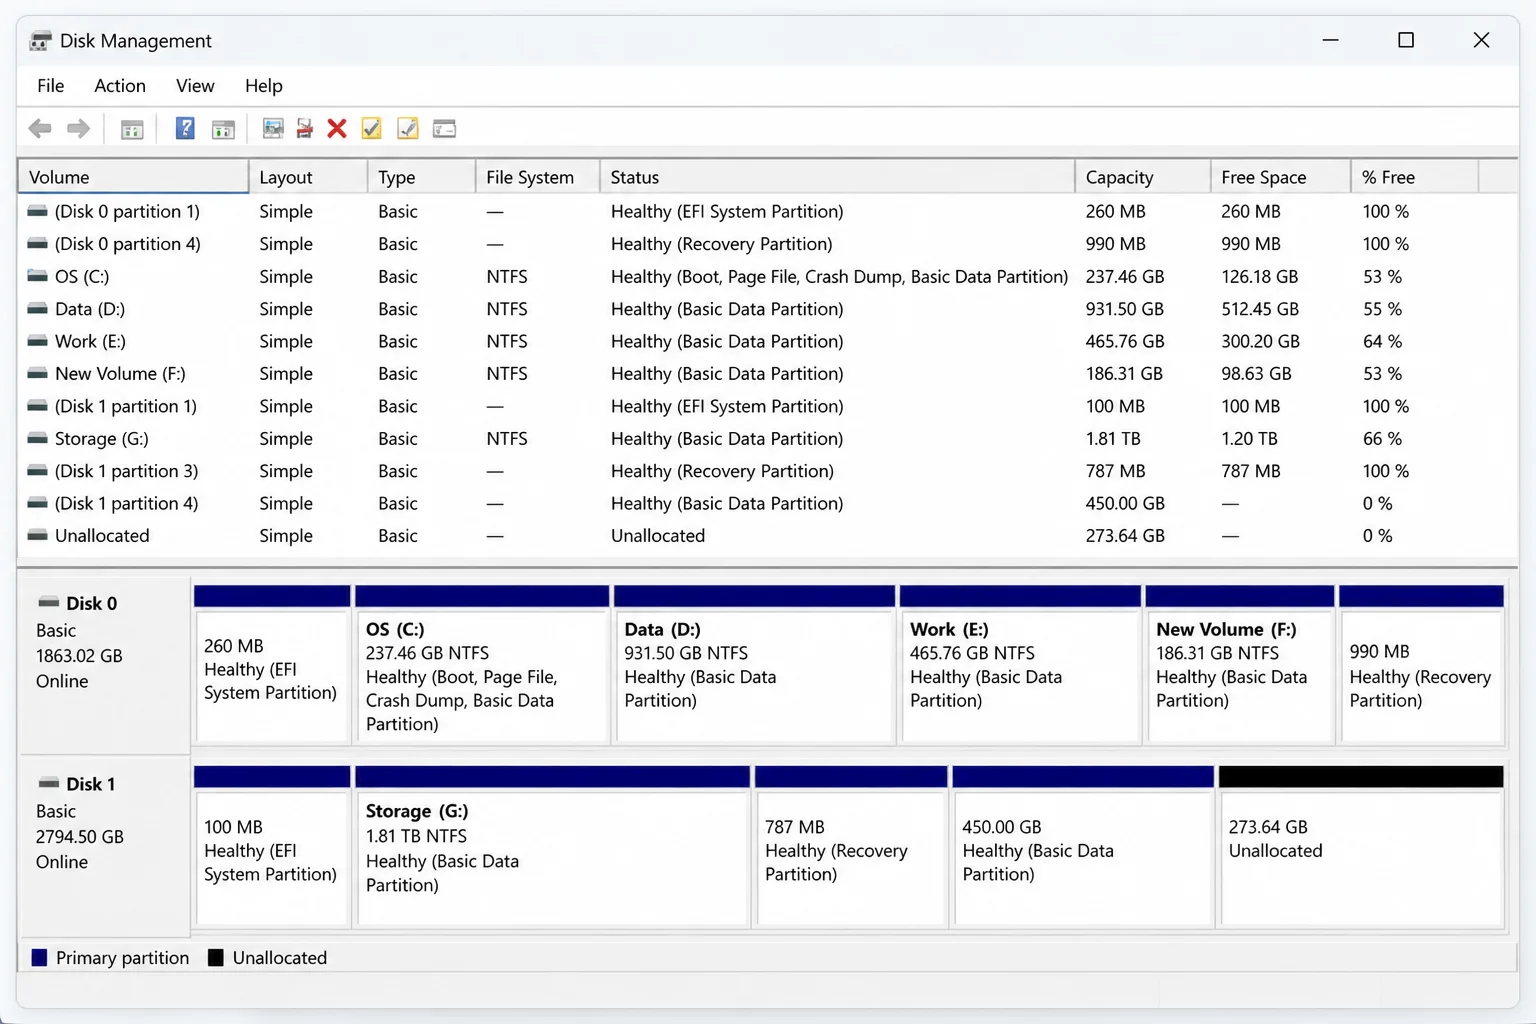Image resolution: width=1536 pixels, height=1024 pixels.
Task: Click the drive icon for OS (C:) row
Action: click(x=37, y=276)
